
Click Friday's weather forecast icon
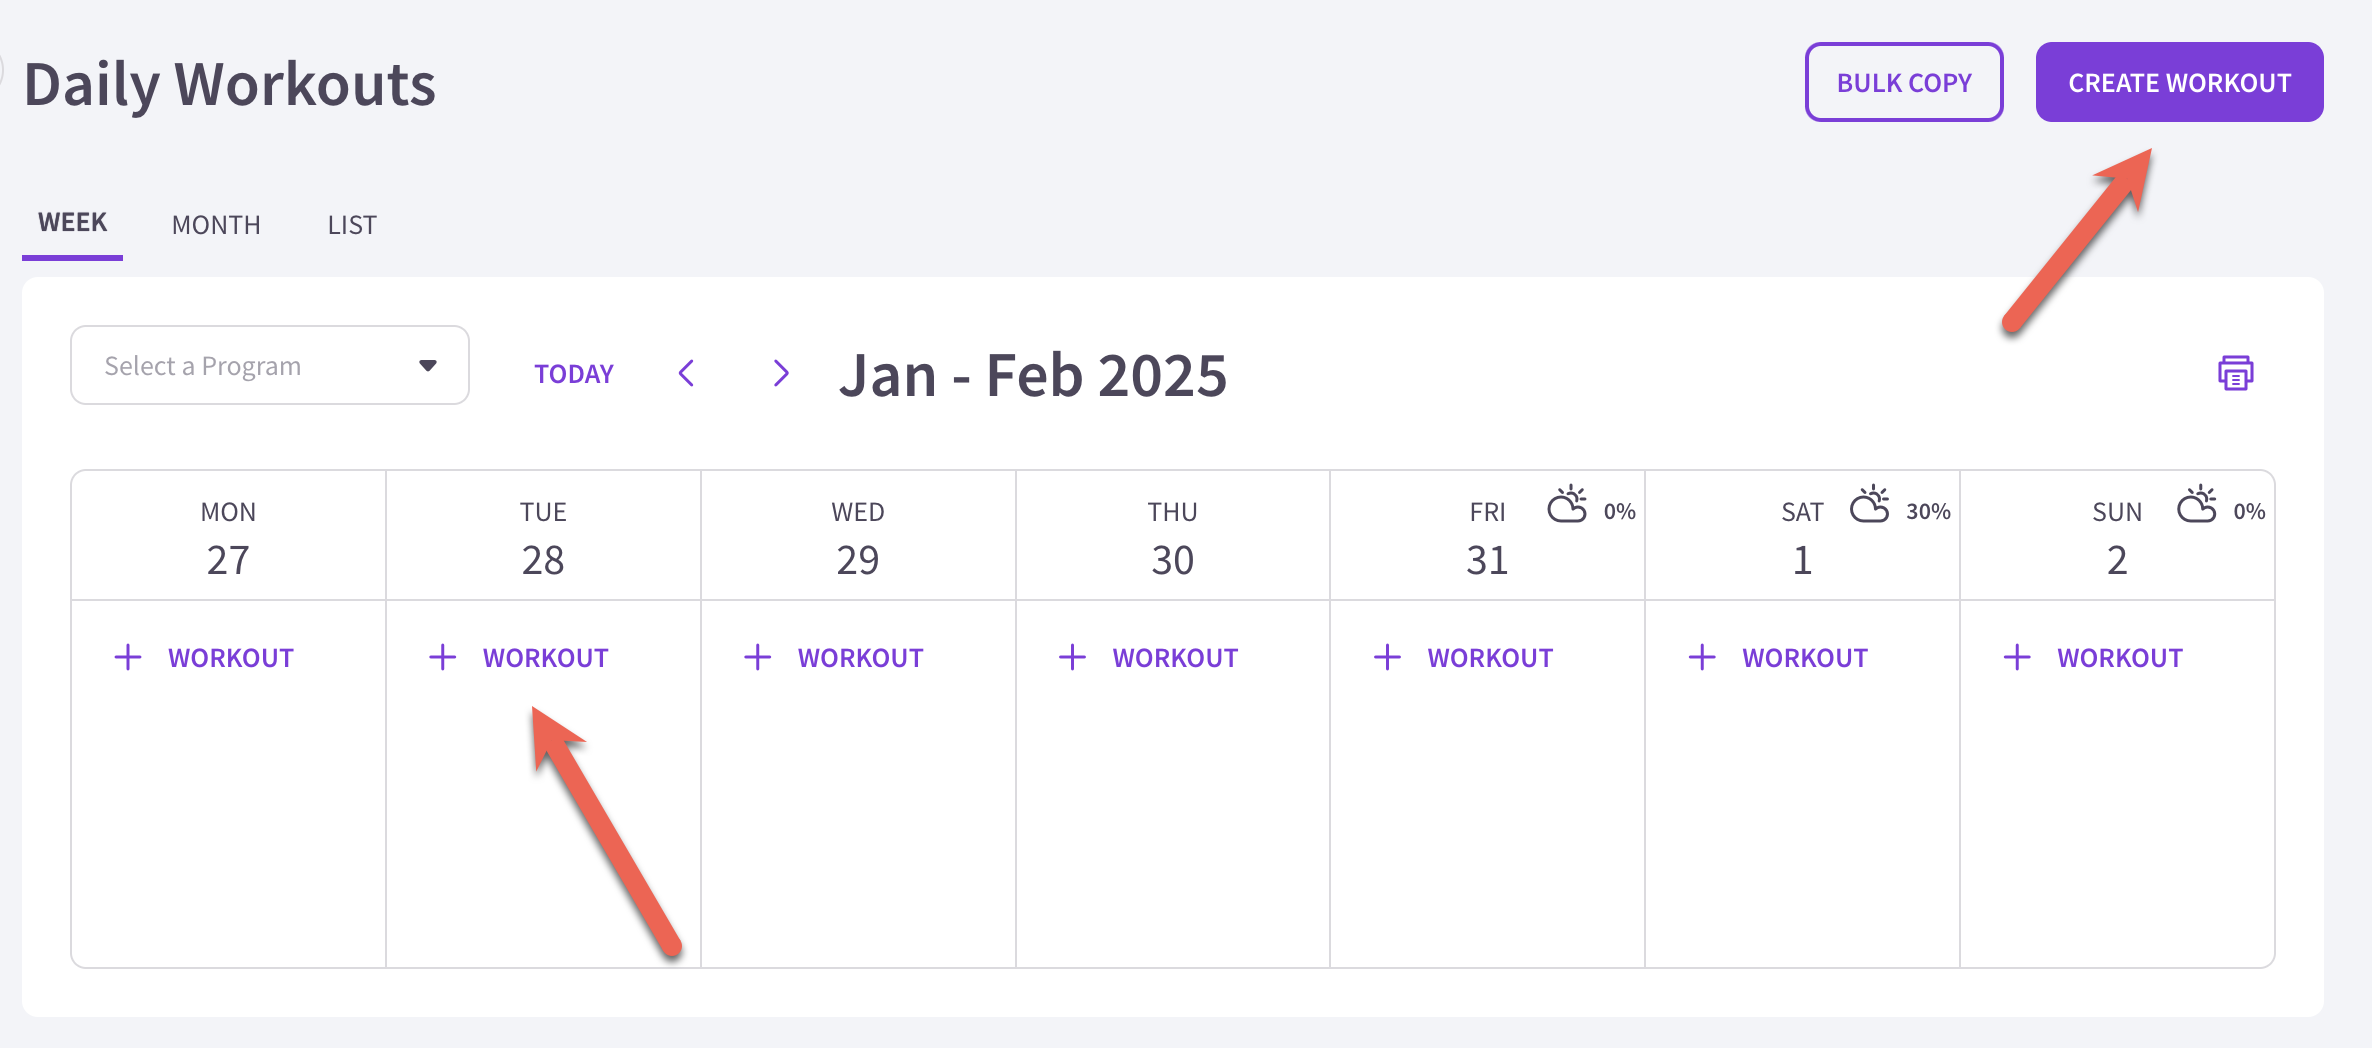tap(1567, 505)
